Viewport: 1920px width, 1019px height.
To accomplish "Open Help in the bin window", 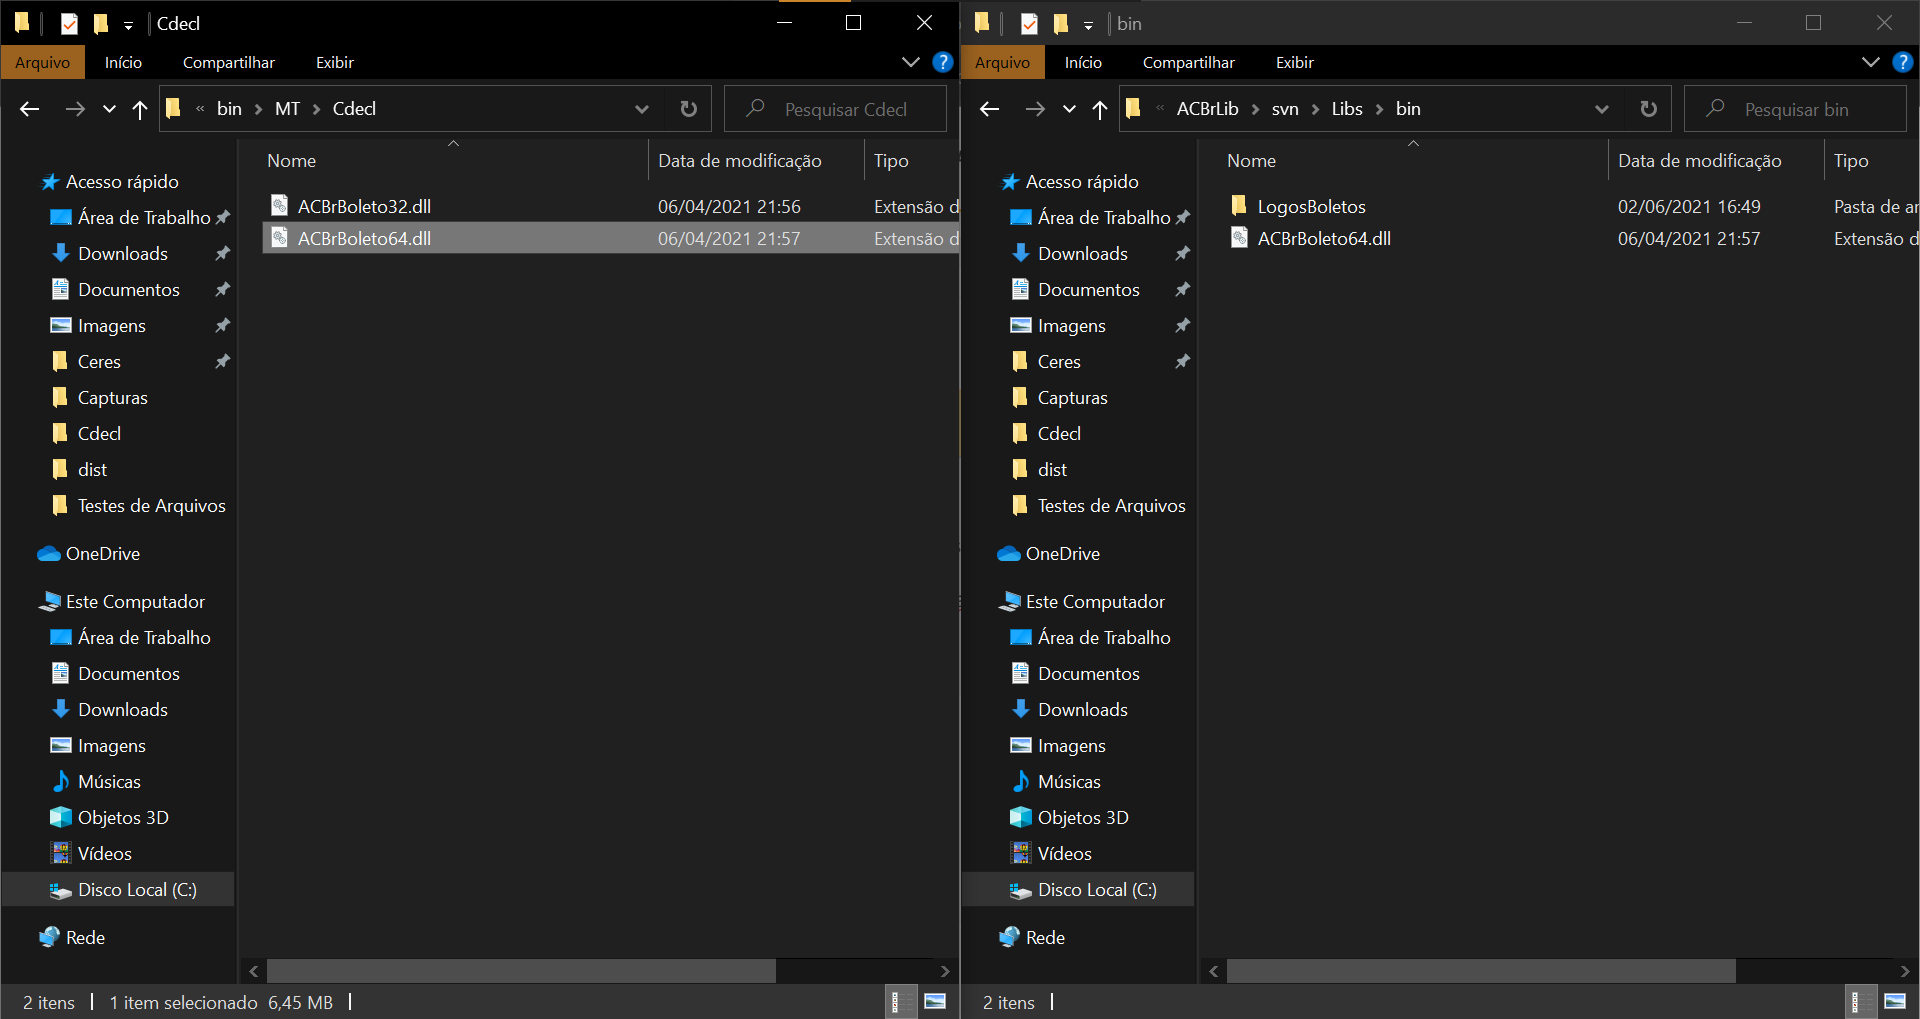I will click(1902, 62).
